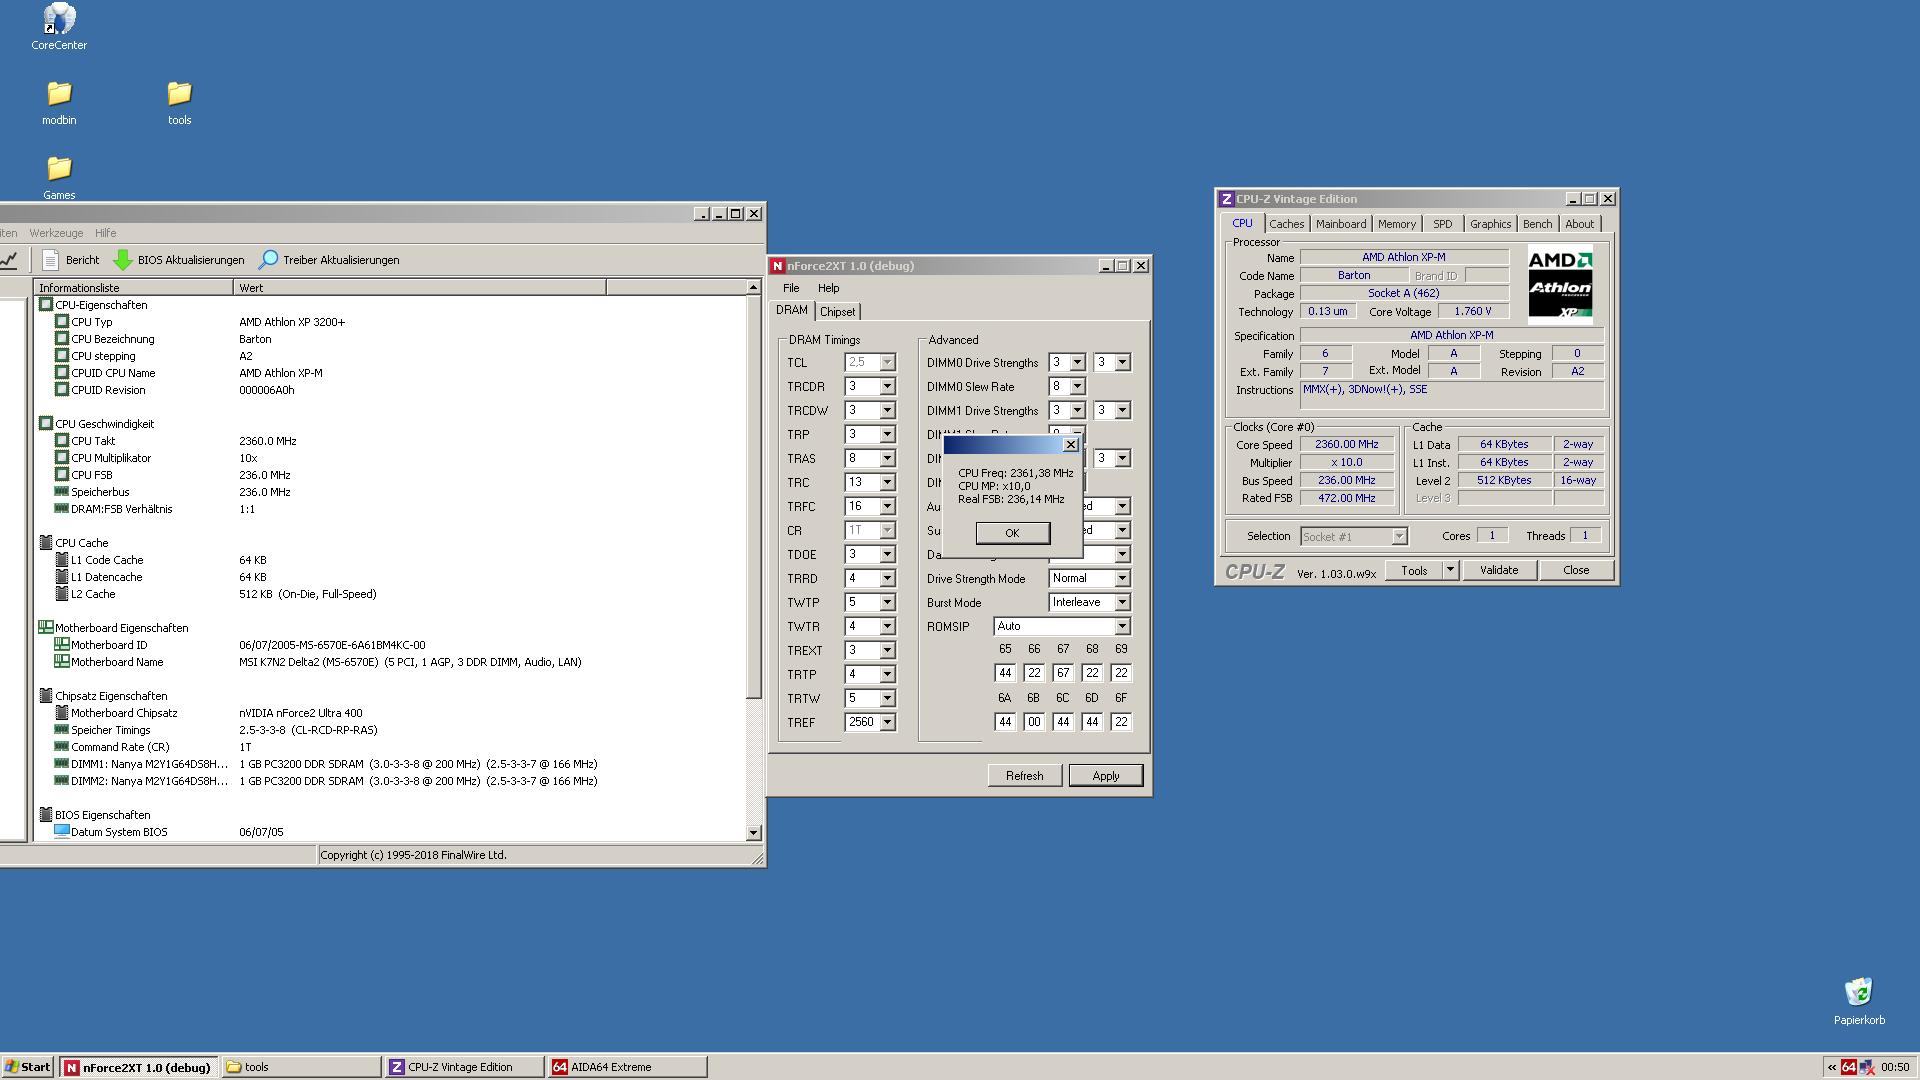Select the Chipsatz Eigenschaften group icon
1920x1080 pixels.
coord(46,696)
